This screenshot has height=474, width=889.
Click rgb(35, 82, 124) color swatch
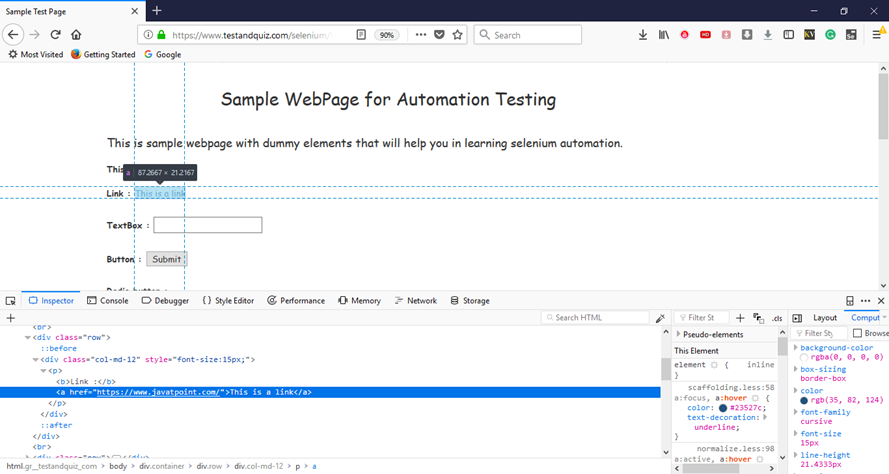[x=804, y=400]
